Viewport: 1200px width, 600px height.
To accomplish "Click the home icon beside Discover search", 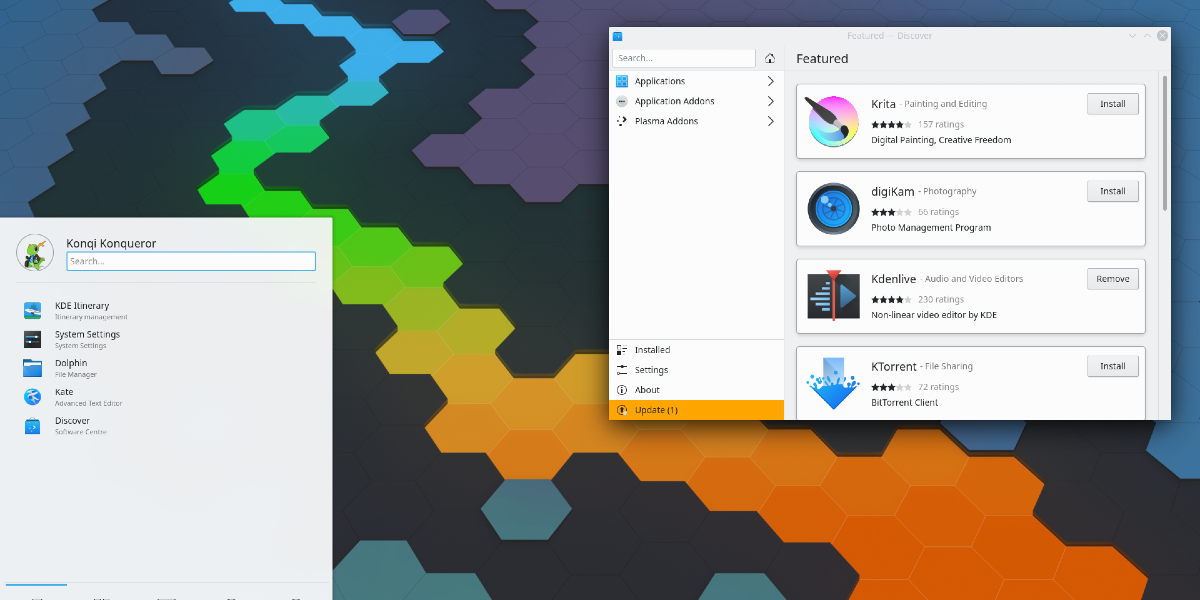I will pyautogui.click(x=770, y=58).
